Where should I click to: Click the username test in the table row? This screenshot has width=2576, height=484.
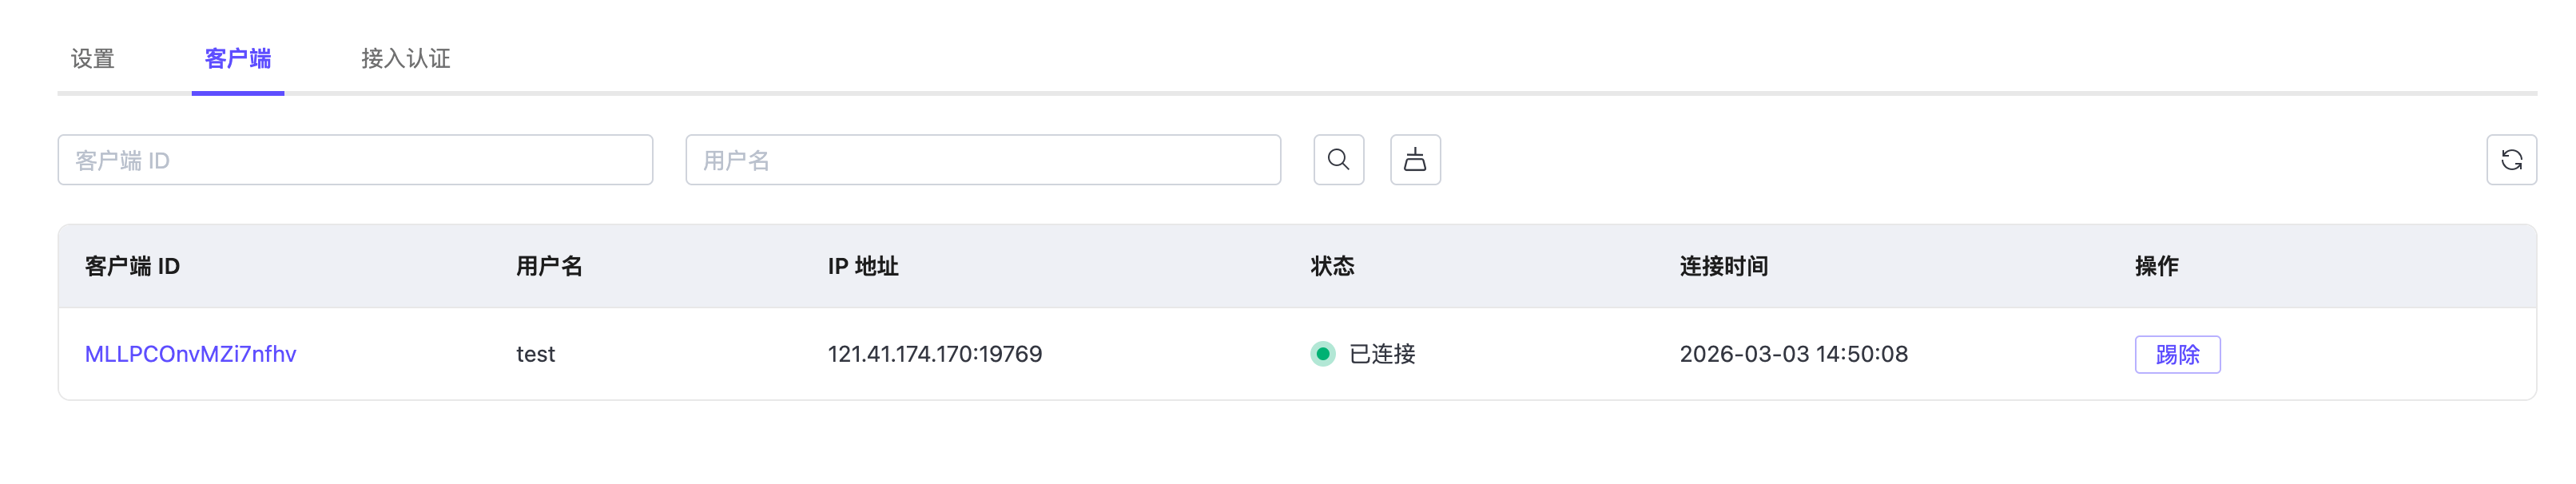(534, 353)
